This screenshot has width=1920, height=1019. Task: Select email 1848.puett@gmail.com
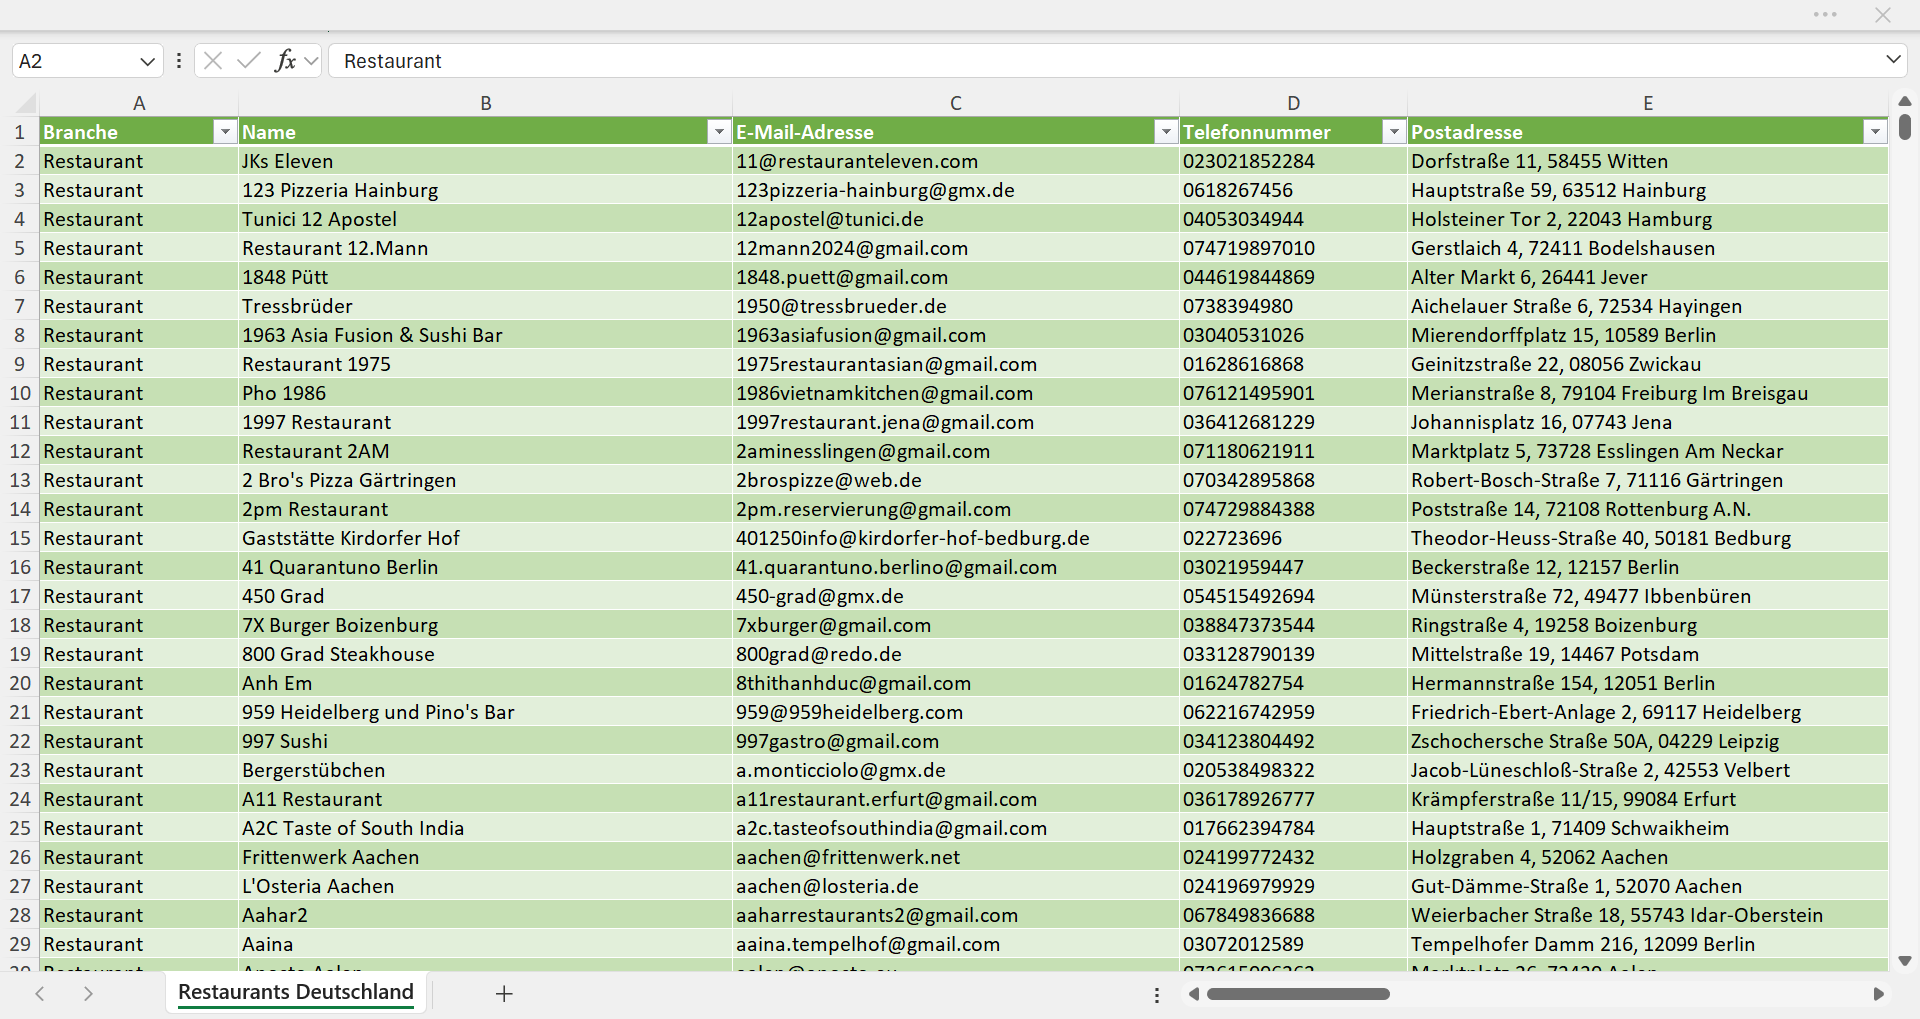[956, 277]
